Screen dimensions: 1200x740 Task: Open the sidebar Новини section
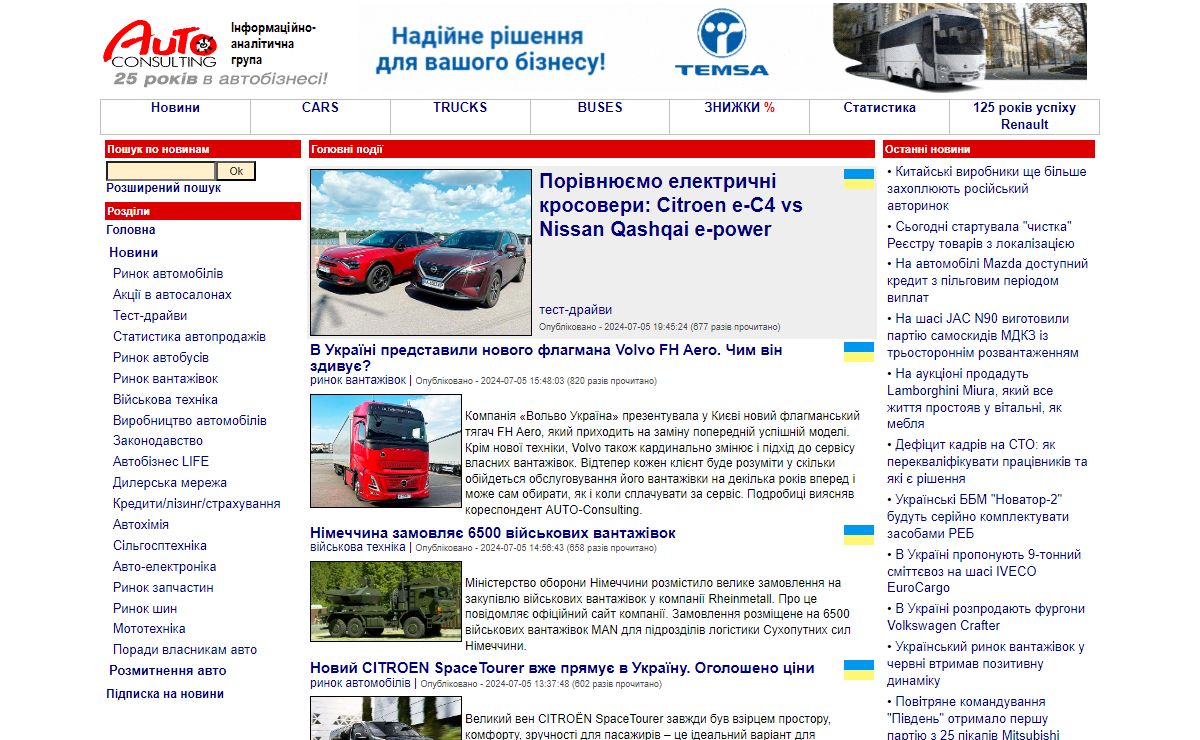coord(134,253)
